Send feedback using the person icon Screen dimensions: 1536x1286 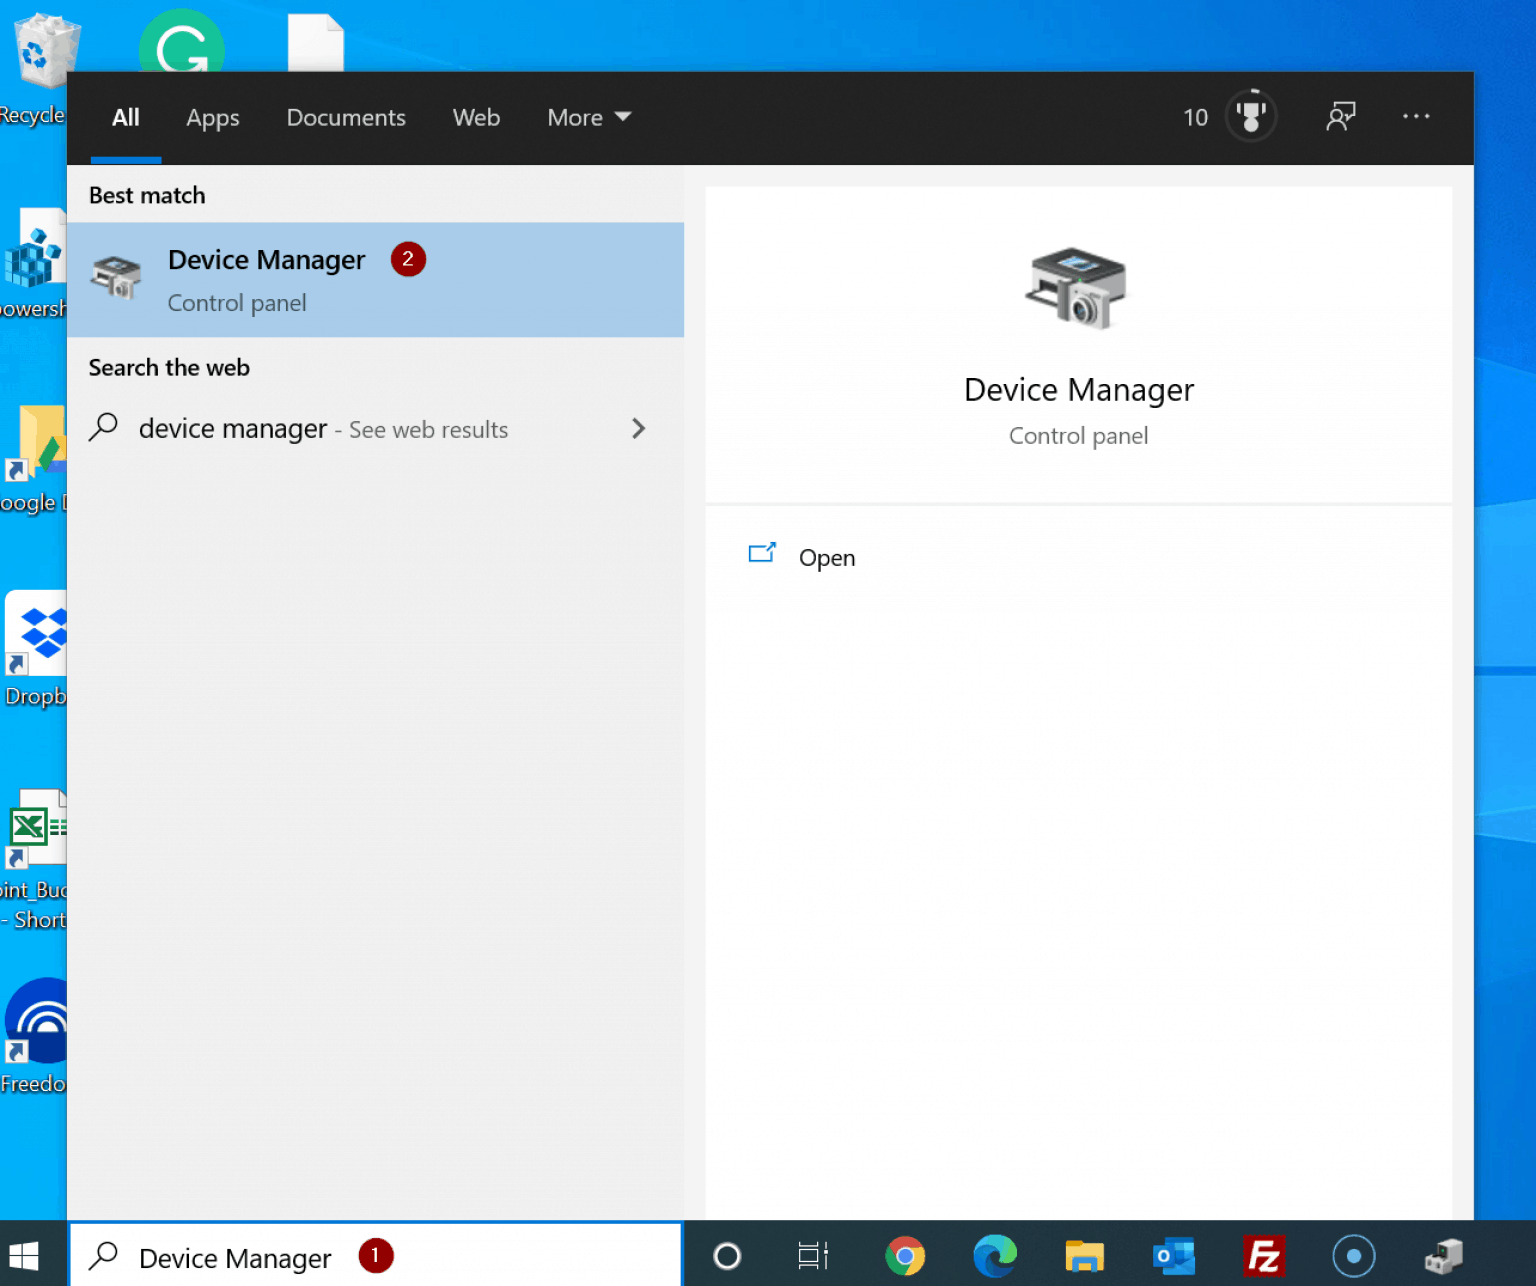coord(1341,116)
